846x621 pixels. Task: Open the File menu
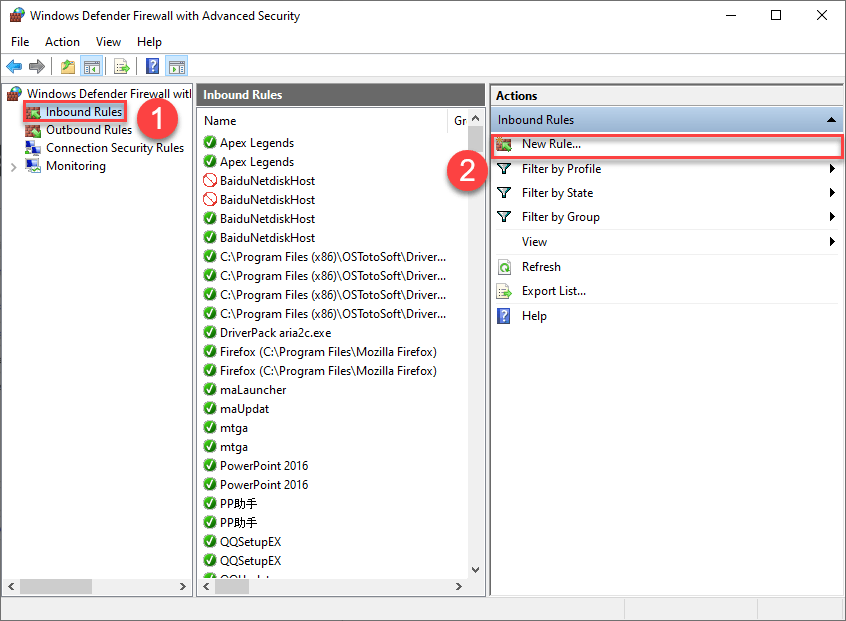tap(20, 42)
